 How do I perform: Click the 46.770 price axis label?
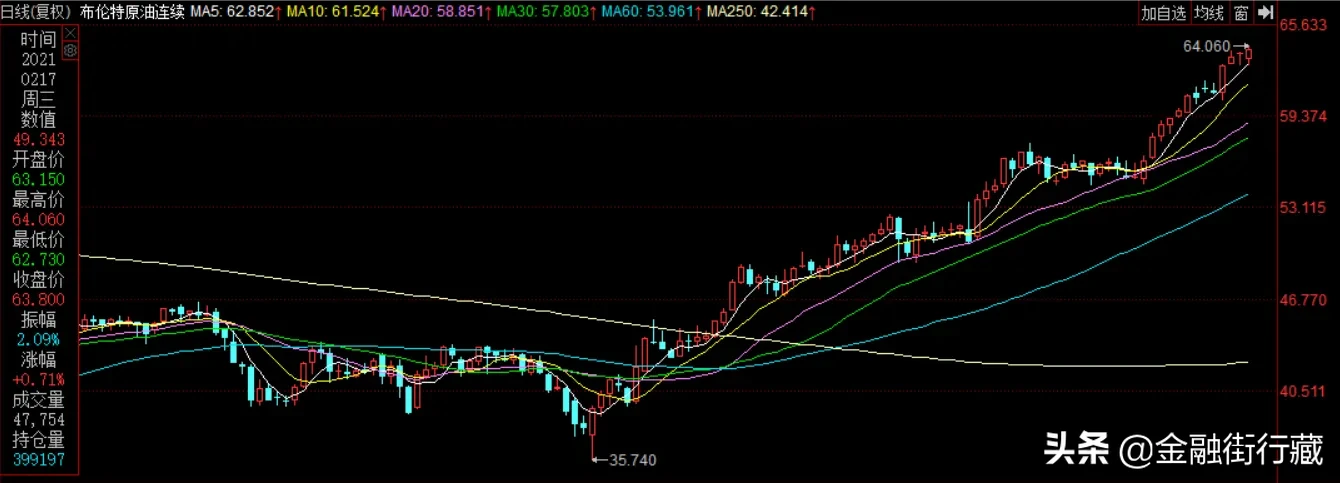1302,299
